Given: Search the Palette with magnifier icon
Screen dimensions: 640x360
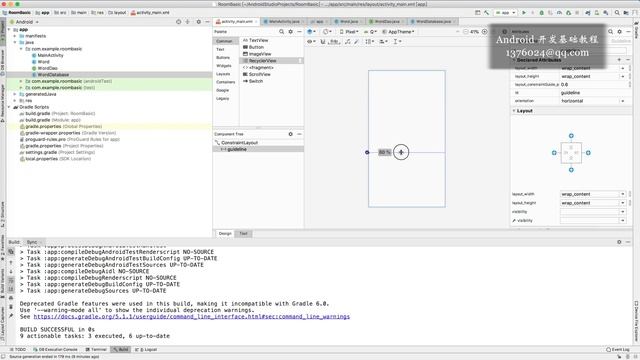Looking at the screenshot, I should (281, 31).
